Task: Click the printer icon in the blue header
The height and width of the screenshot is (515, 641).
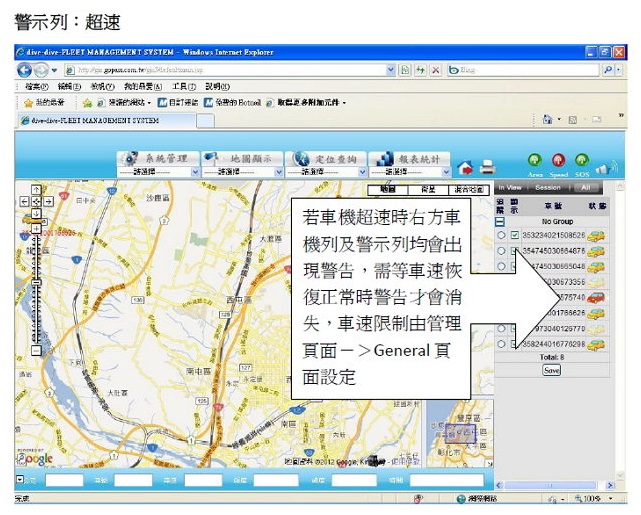Action: pos(487,167)
